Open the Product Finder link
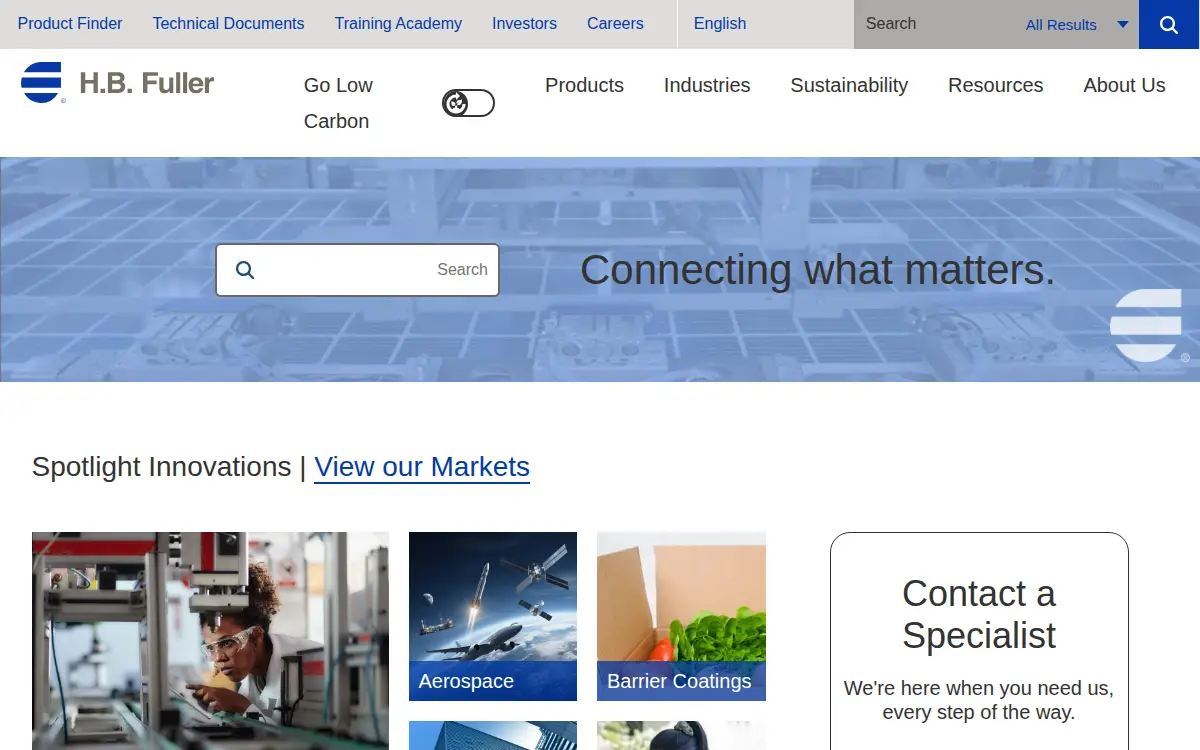 pos(70,23)
